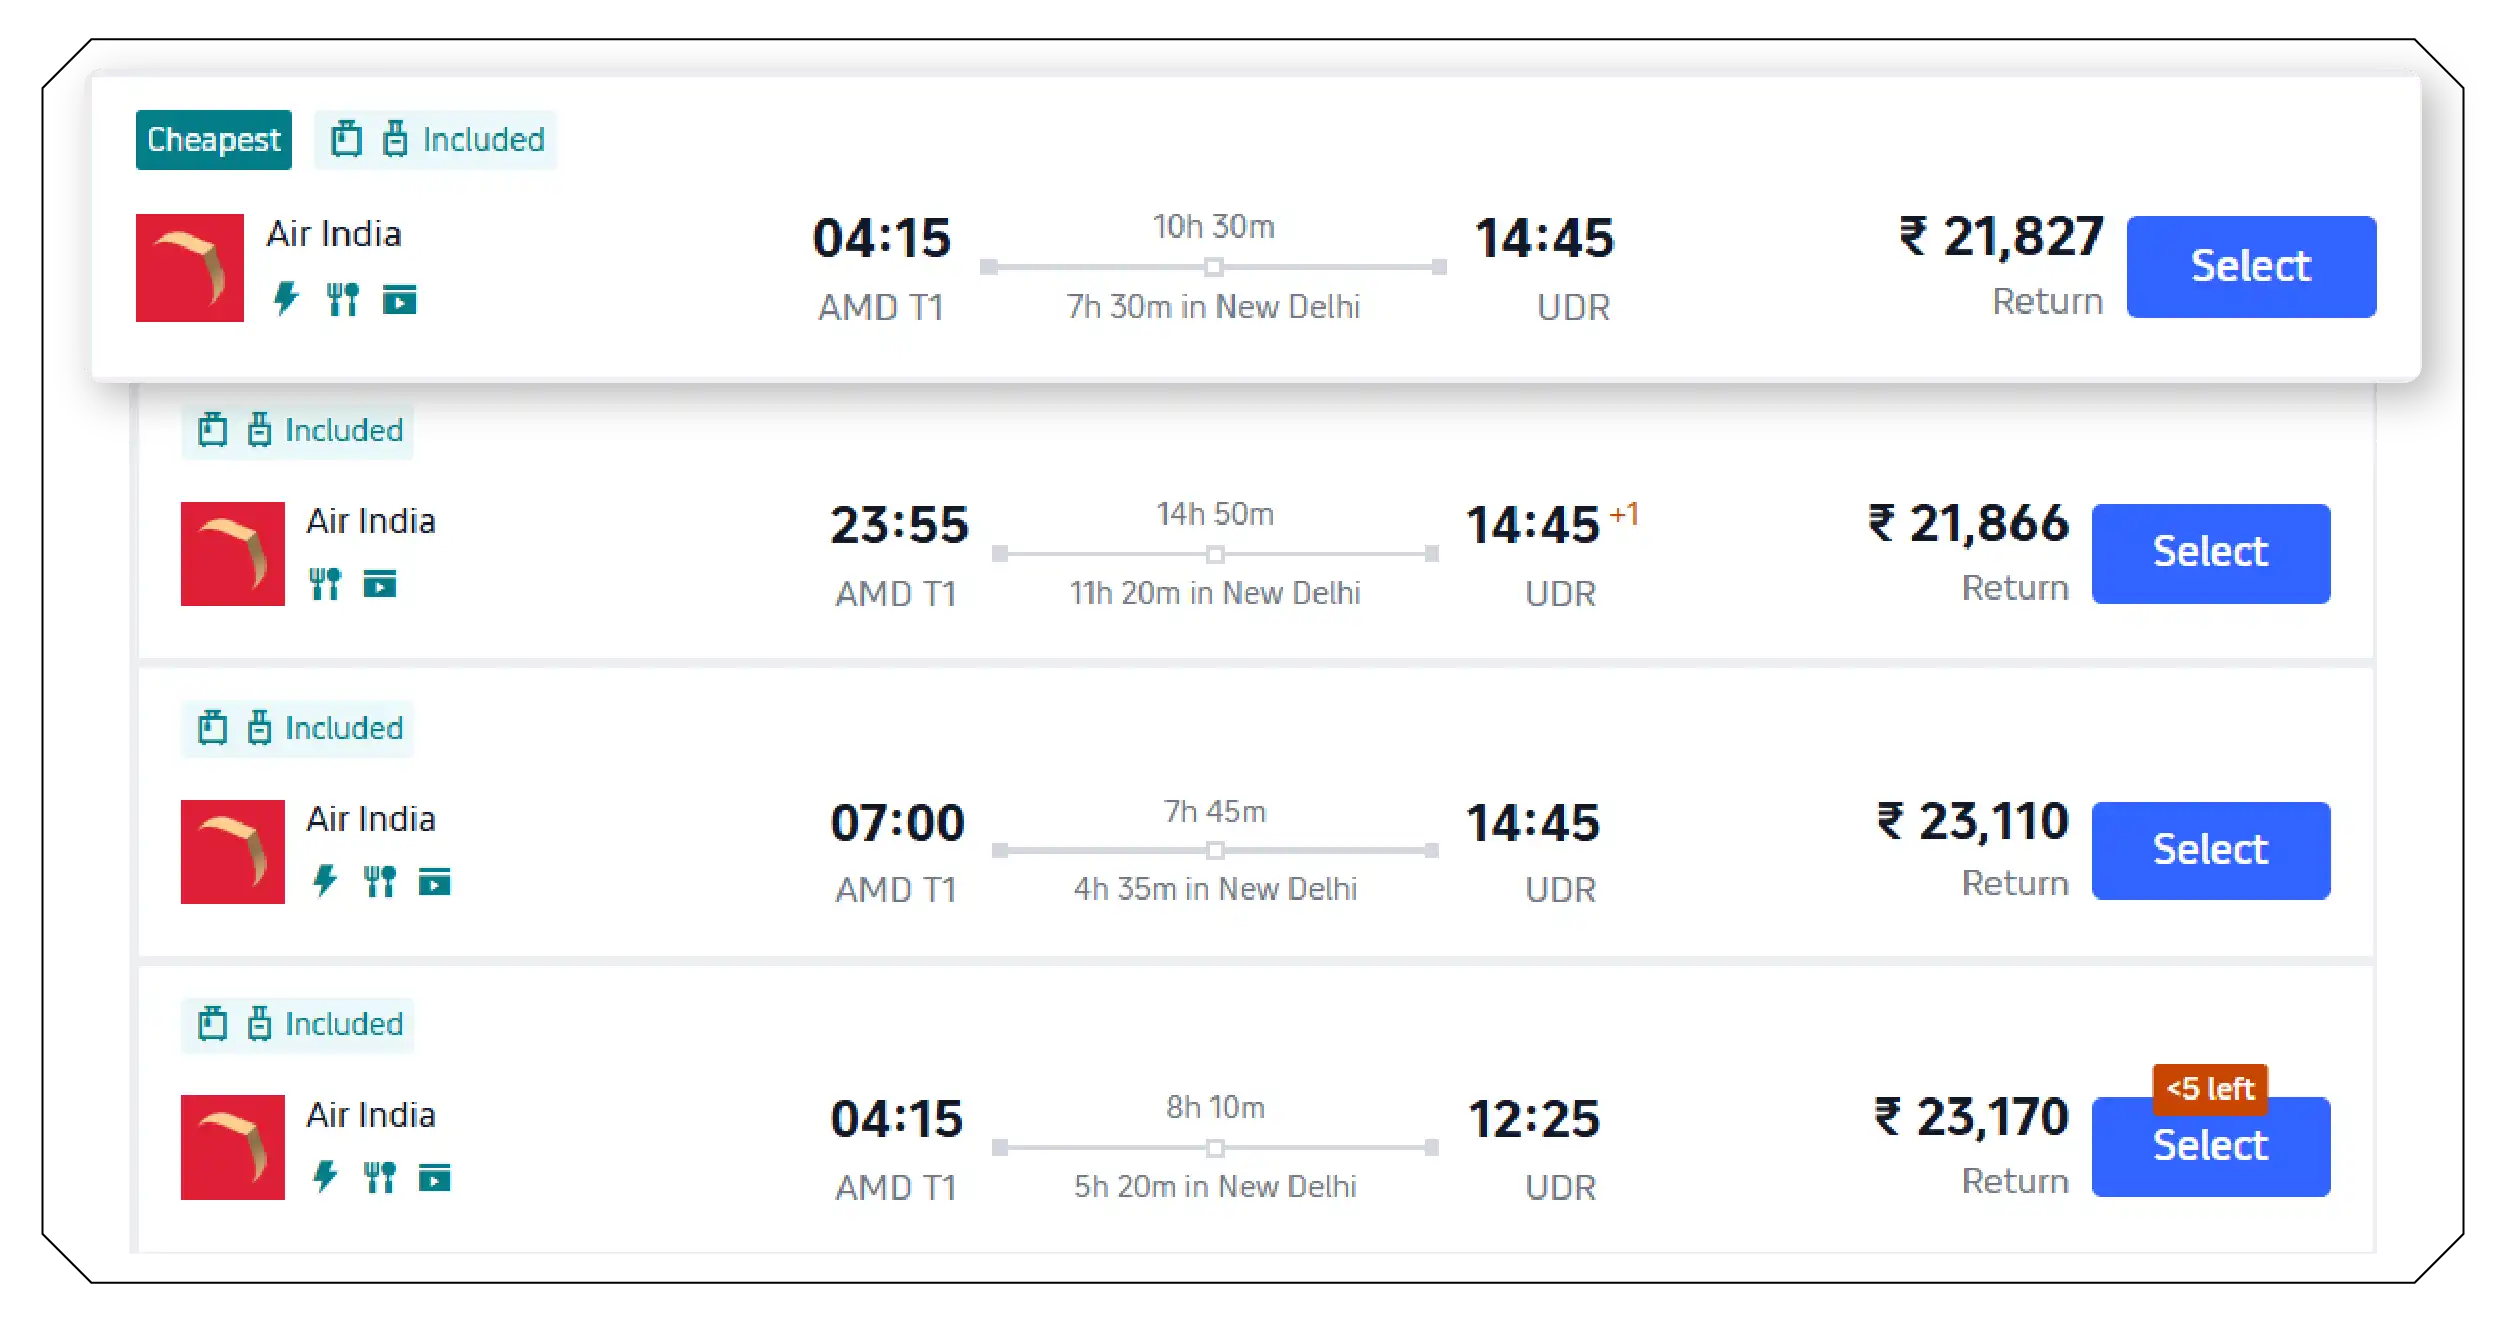Click the Included badge on the 23:55 flight card
2507x1322 pixels.
click(296, 430)
